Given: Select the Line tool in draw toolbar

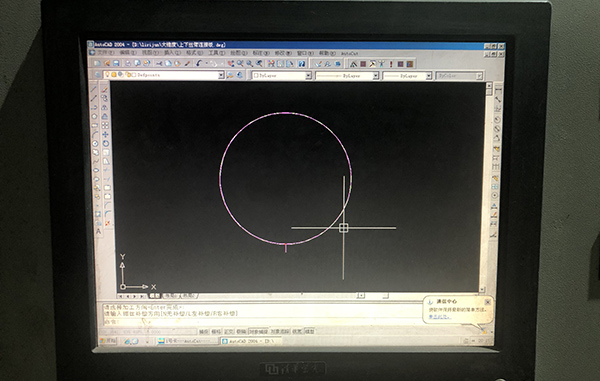Looking at the screenshot, I should point(93,90).
